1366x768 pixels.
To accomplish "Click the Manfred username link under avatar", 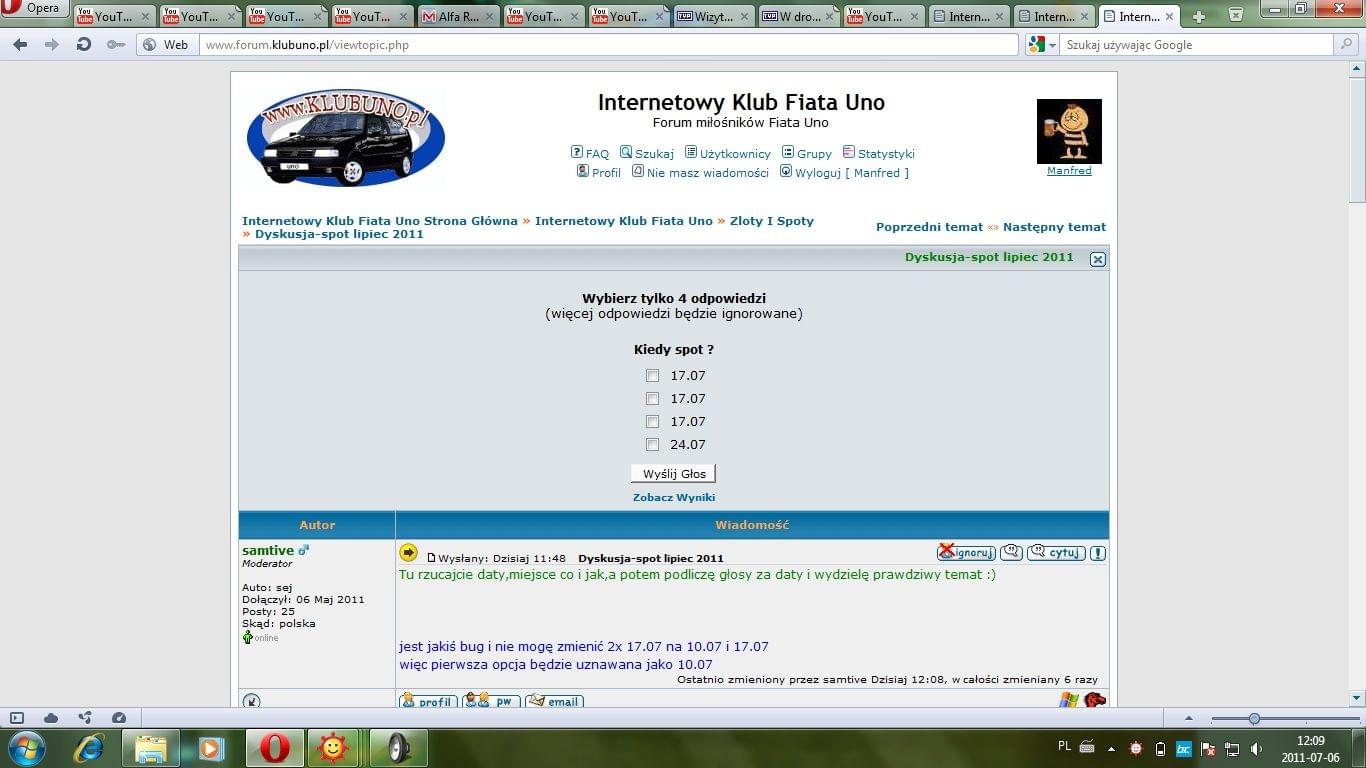I will point(1069,171).
